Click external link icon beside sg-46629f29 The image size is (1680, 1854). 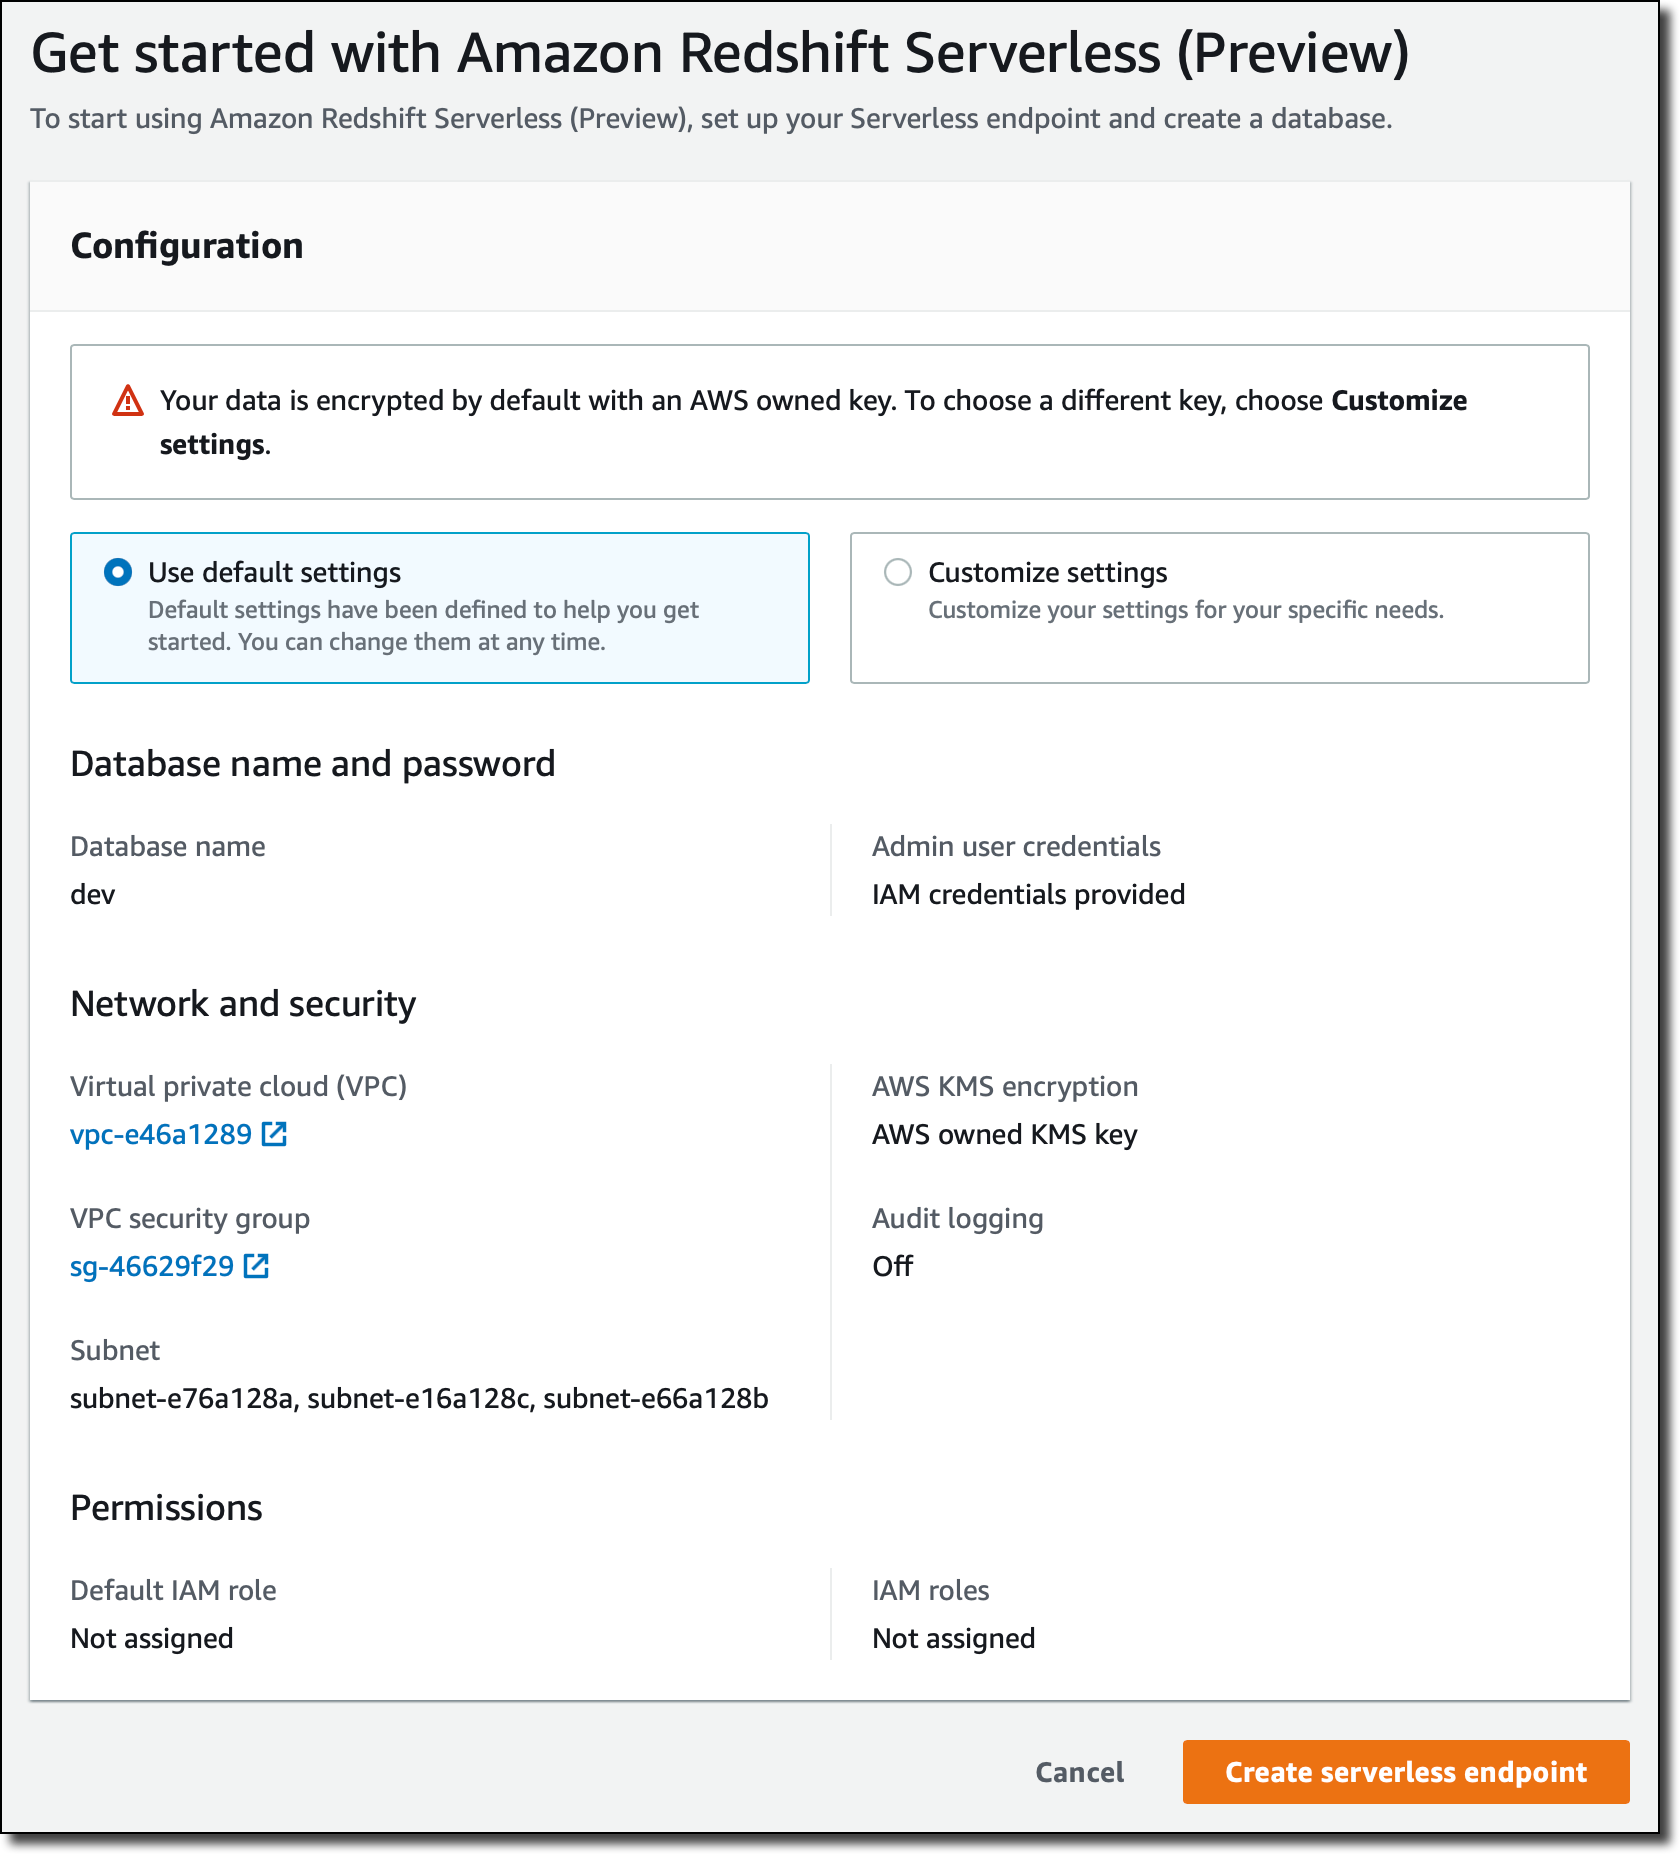[x=257, y=1266]
